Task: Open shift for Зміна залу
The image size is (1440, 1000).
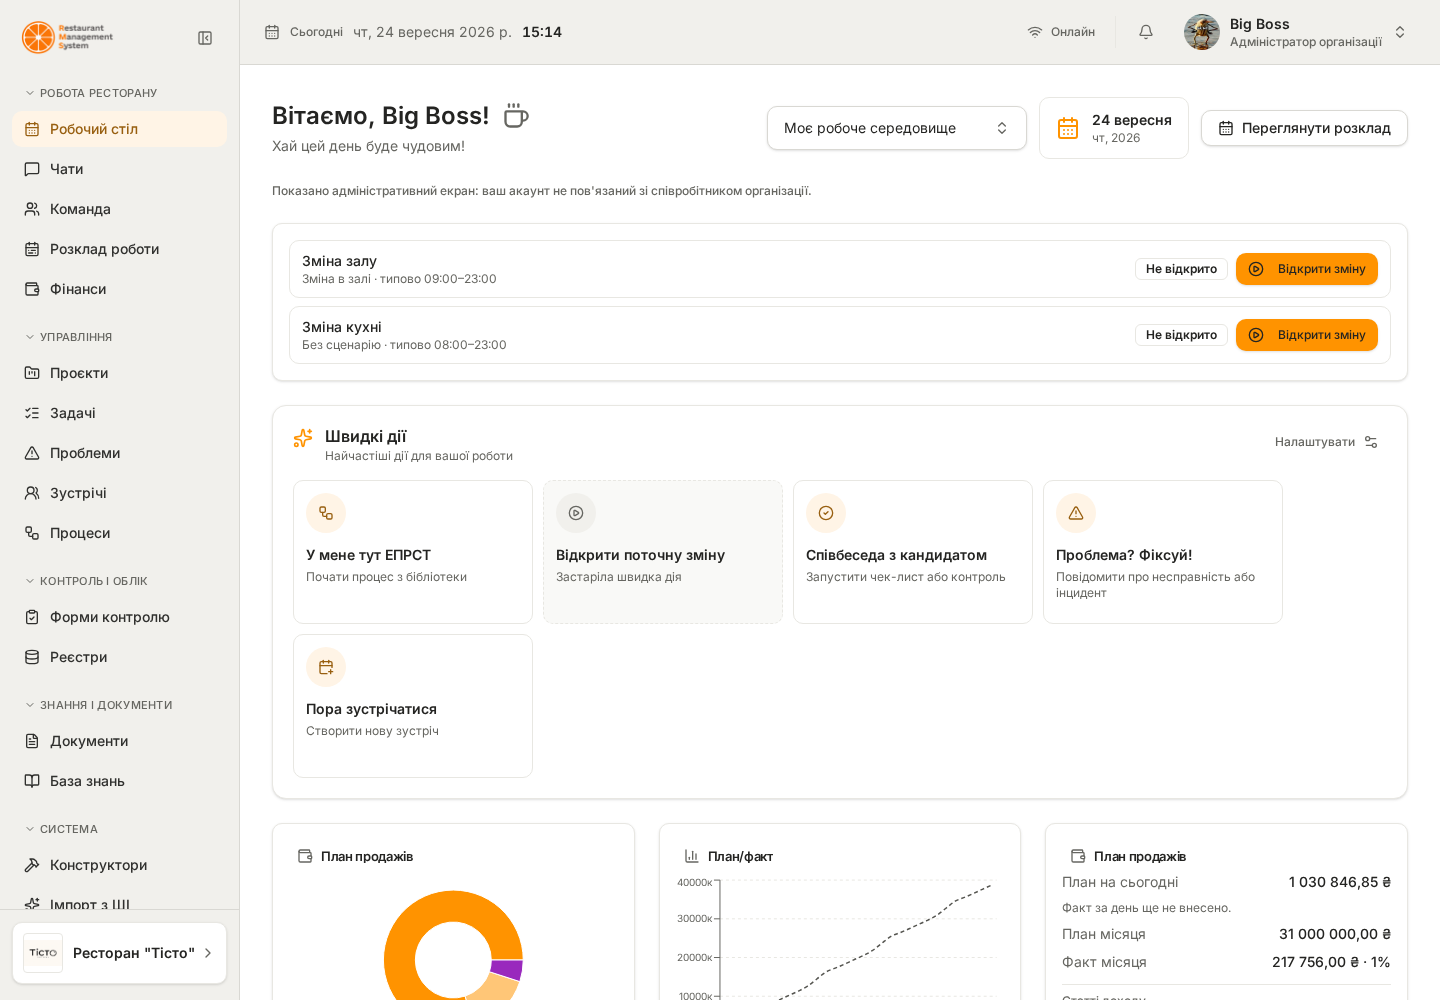Action: coord(1307,269)
